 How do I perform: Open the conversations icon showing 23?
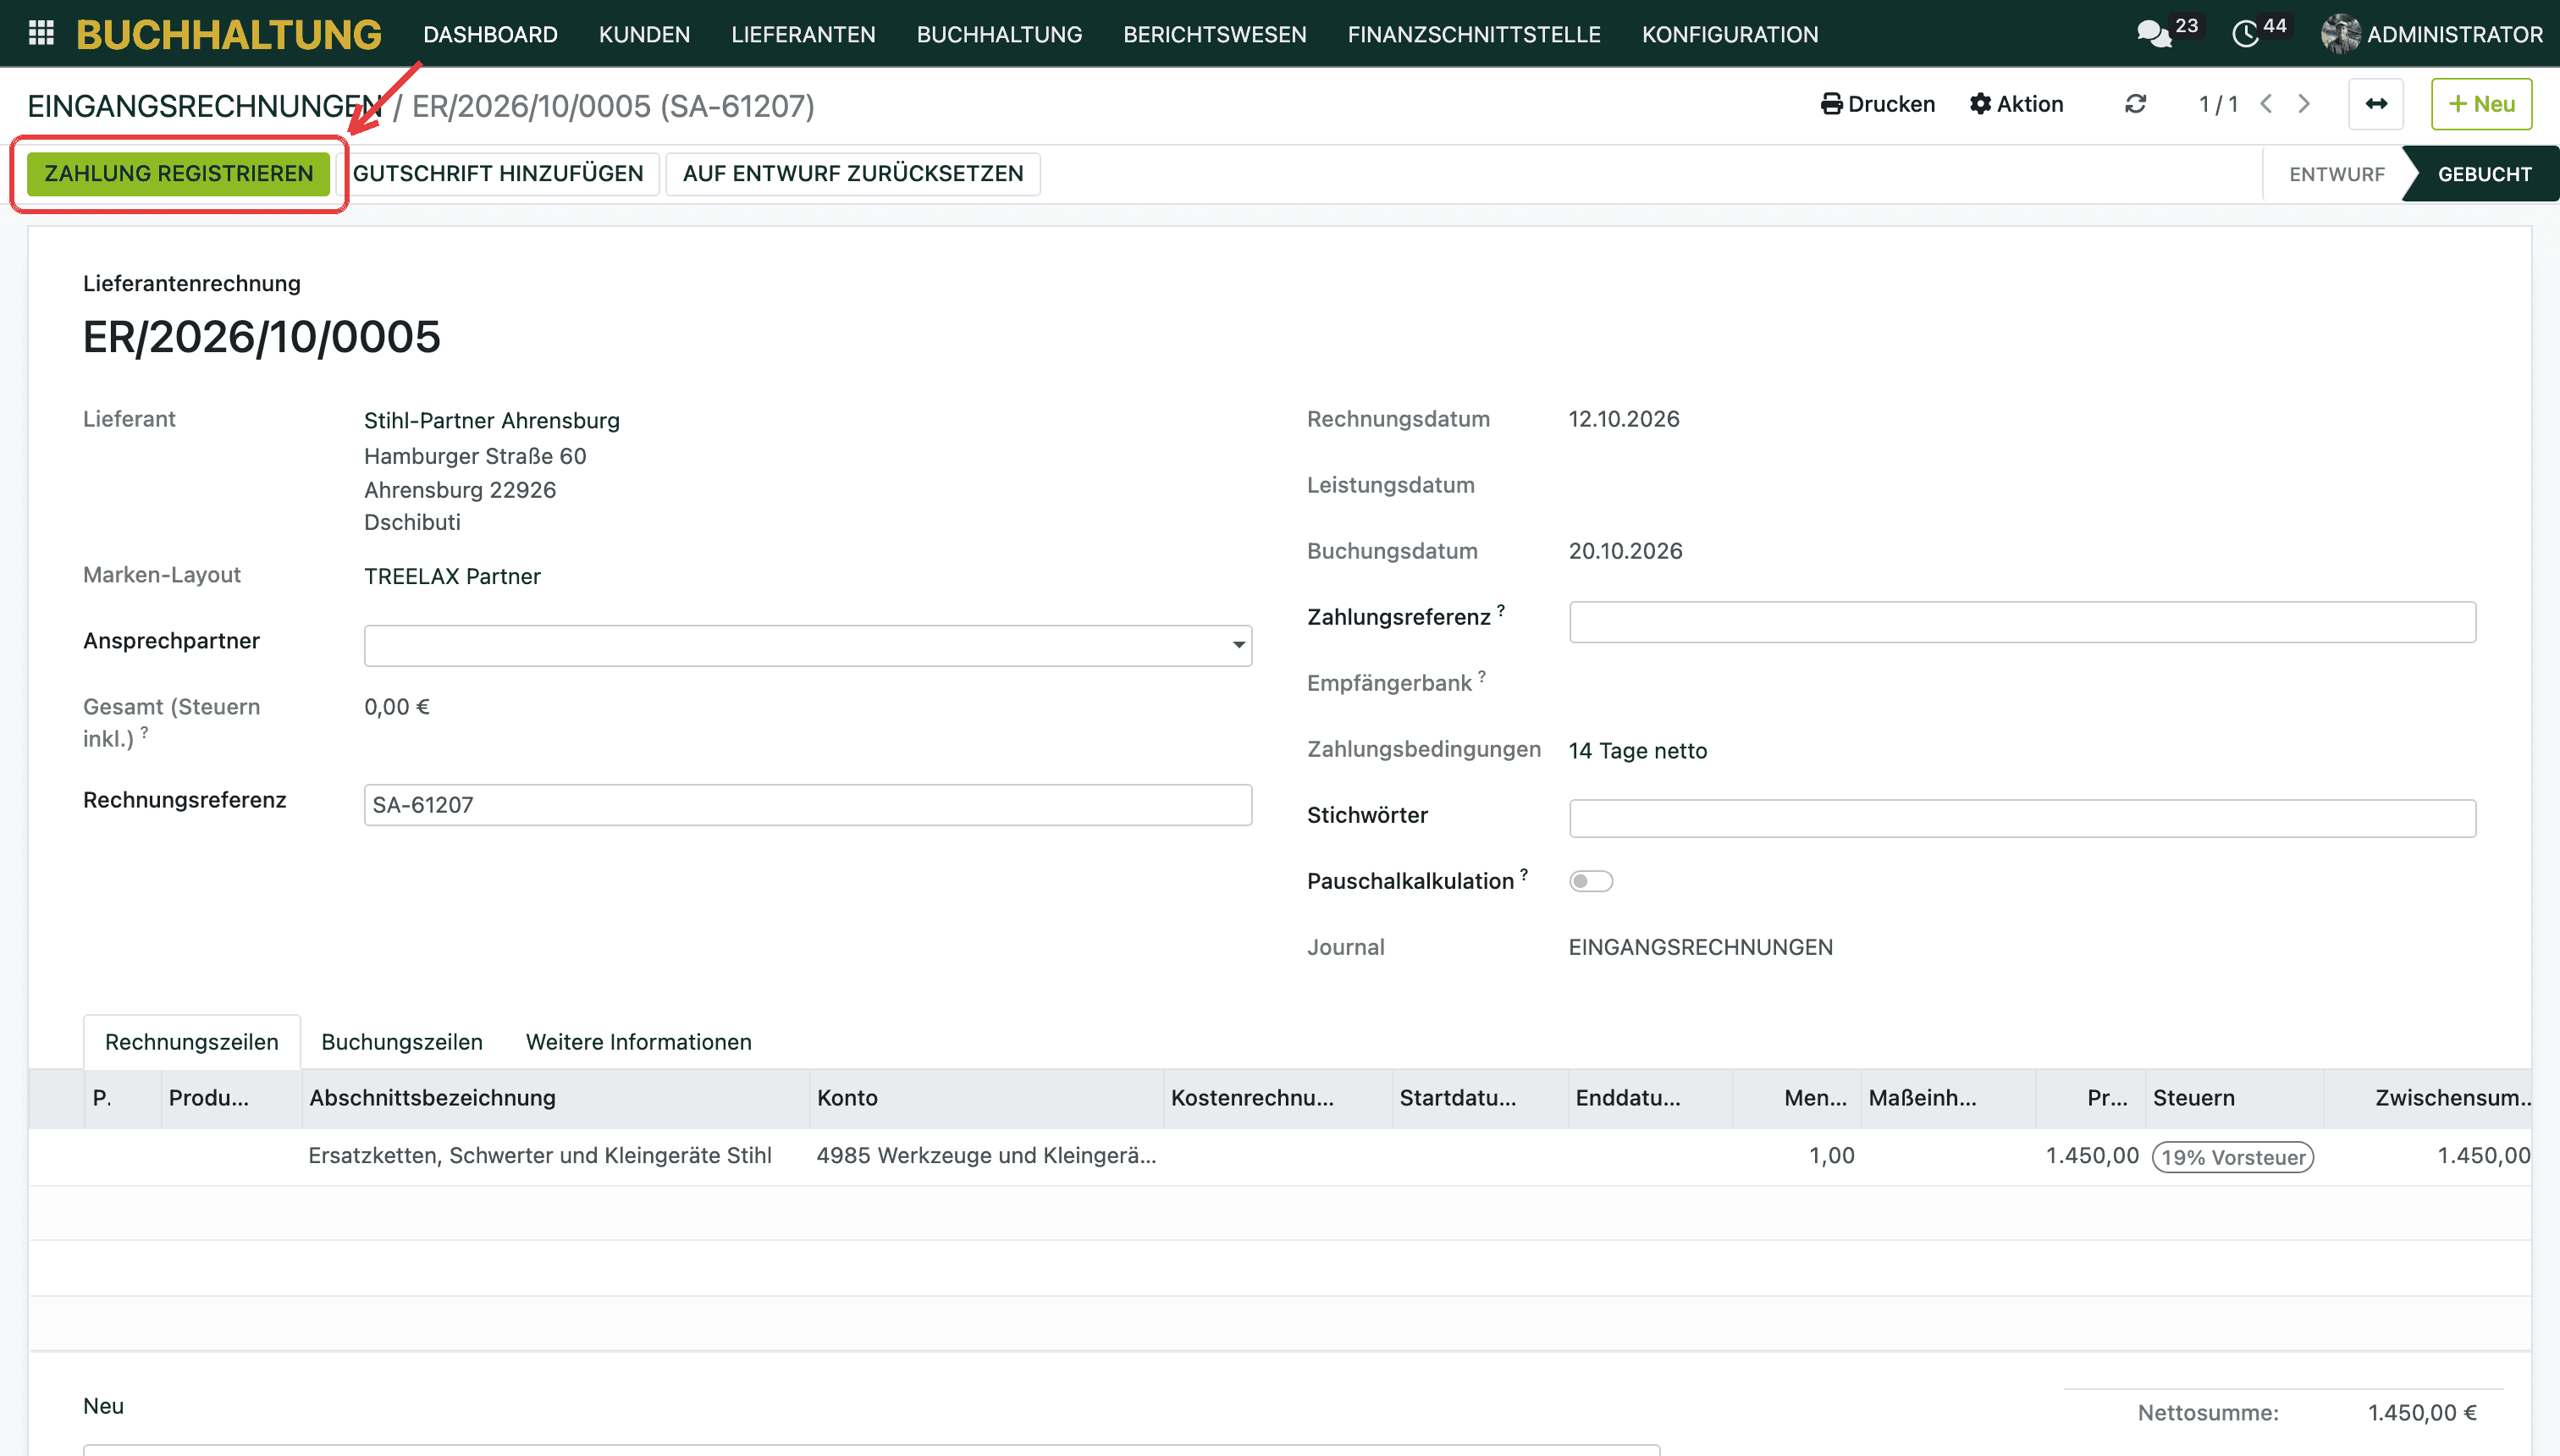coord(2154,34)
